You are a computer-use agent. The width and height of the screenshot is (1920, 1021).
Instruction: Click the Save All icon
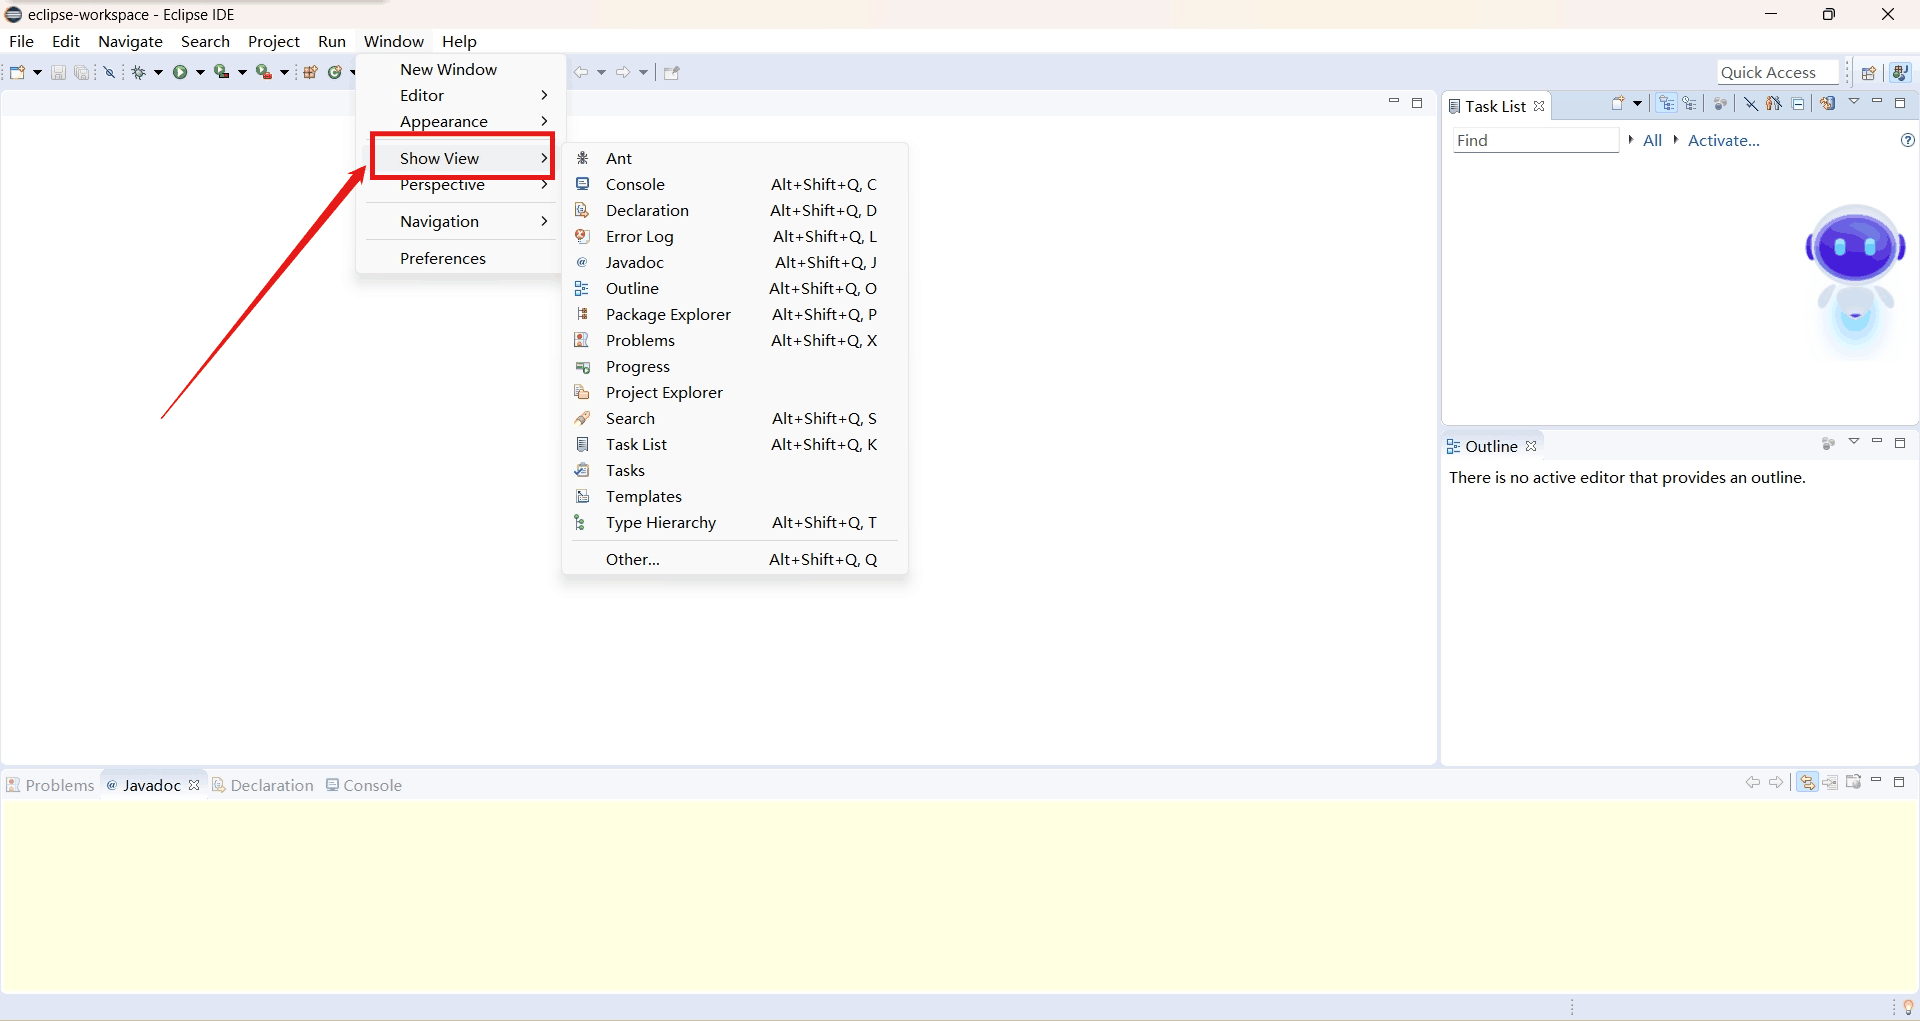pos(82,72)
